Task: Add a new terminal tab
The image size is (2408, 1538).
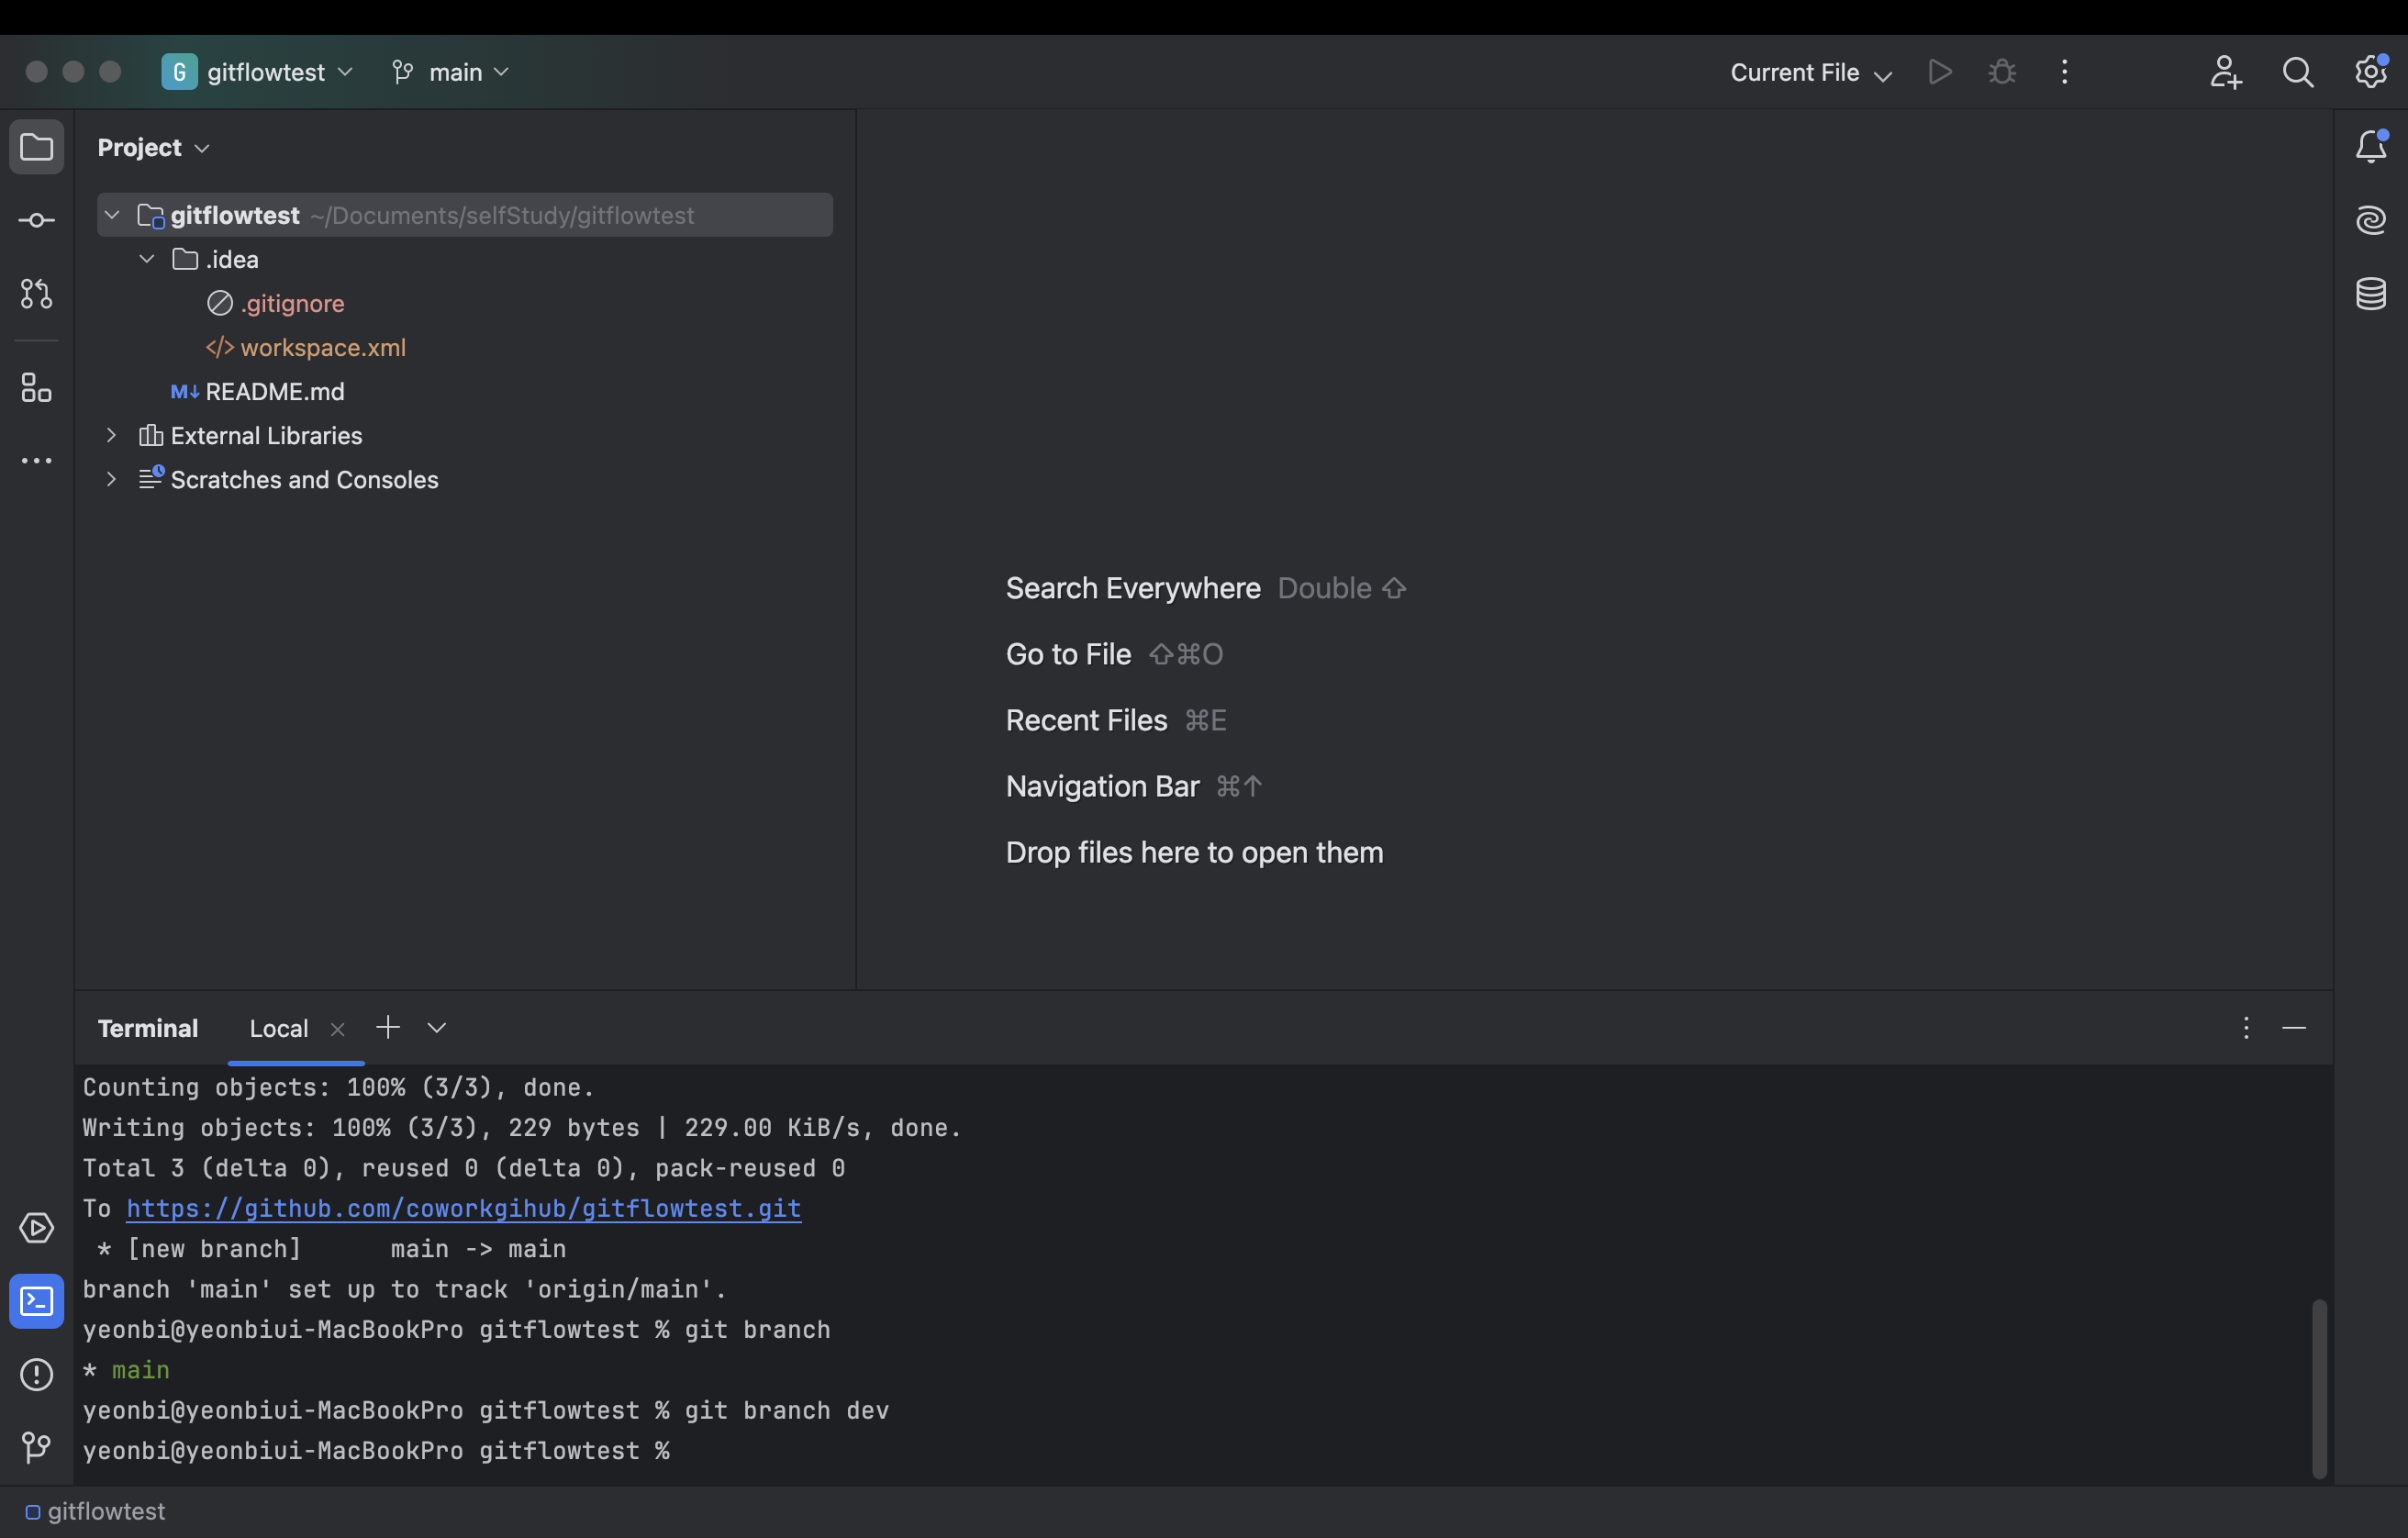Action: (388, 1027)
